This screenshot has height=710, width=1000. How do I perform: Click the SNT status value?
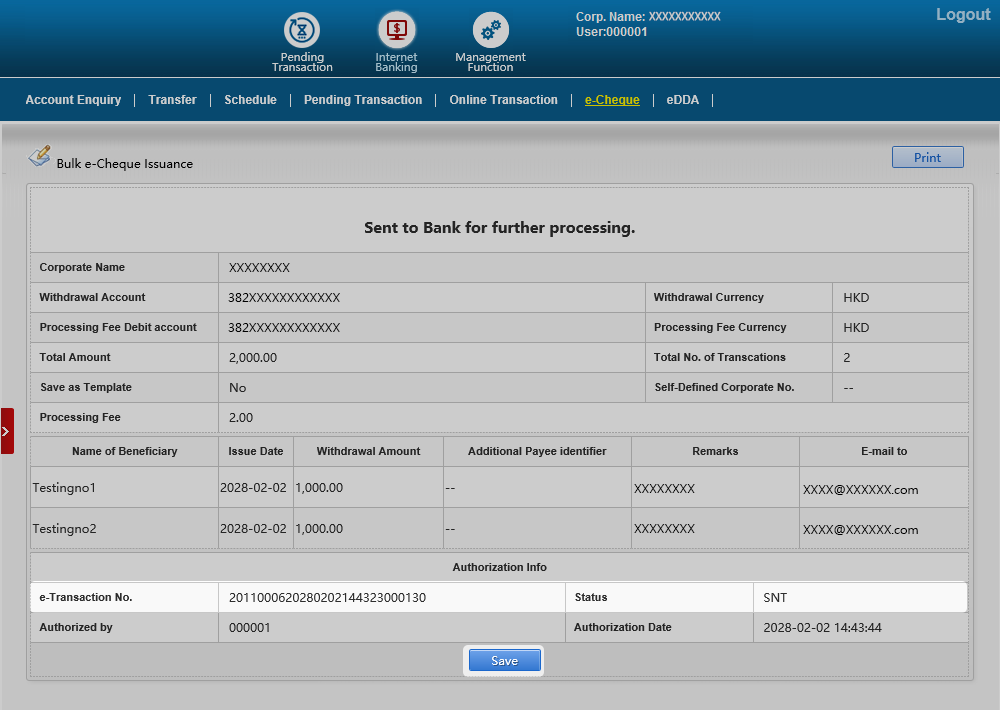[774, 598]
